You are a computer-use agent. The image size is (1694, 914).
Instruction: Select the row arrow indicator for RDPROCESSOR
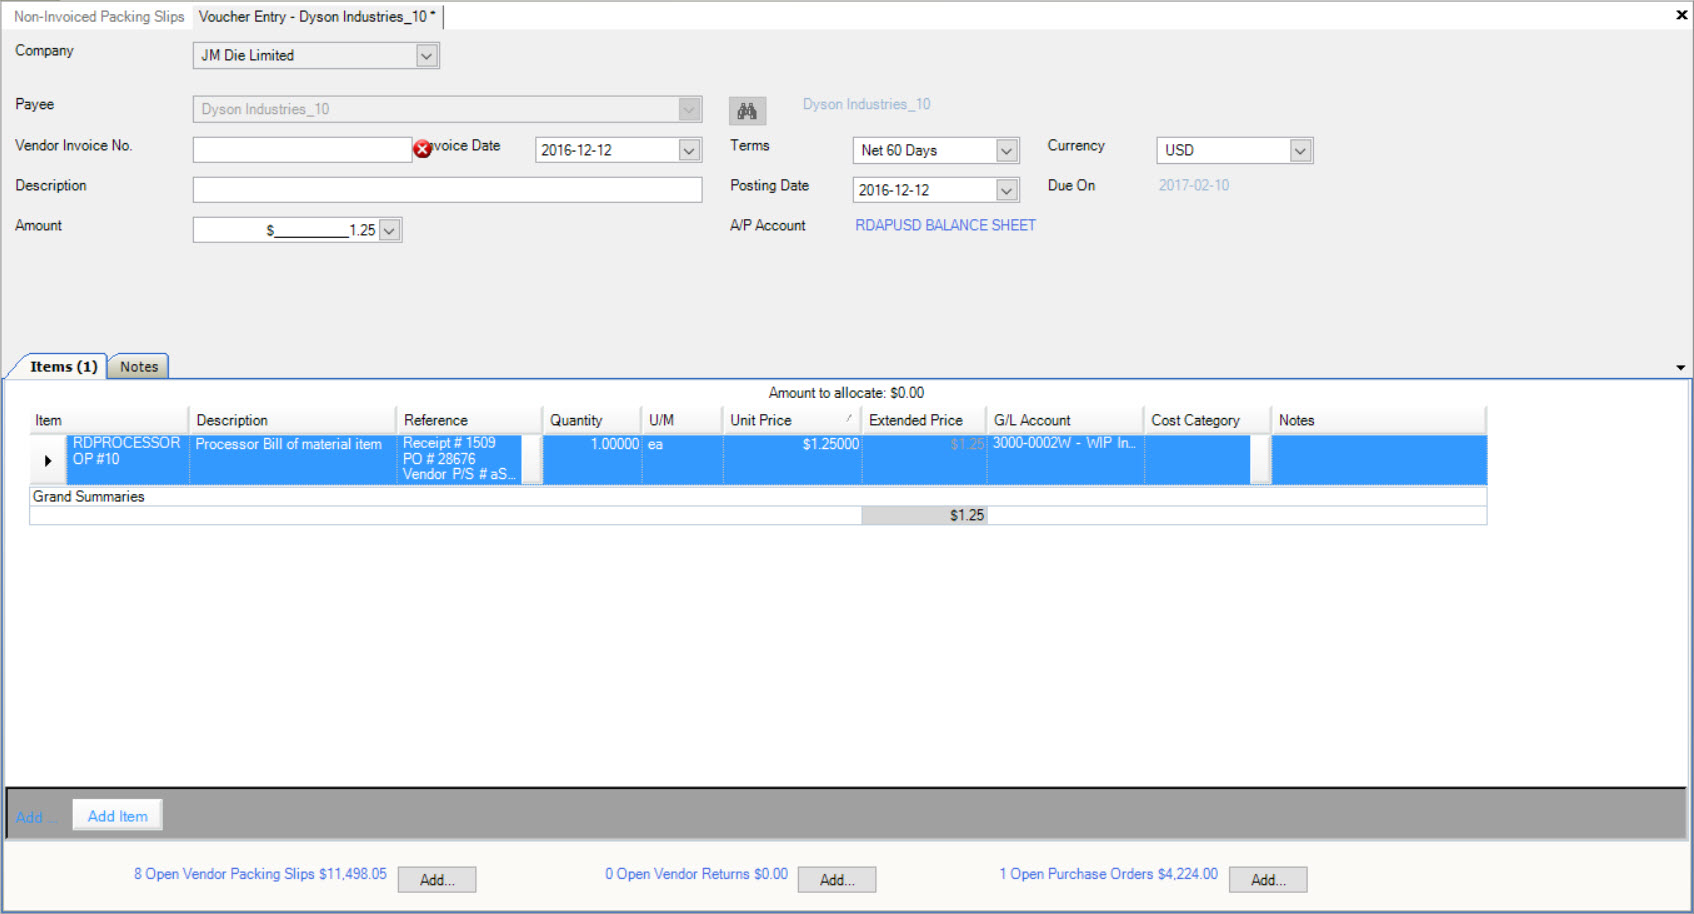(48, 461)
